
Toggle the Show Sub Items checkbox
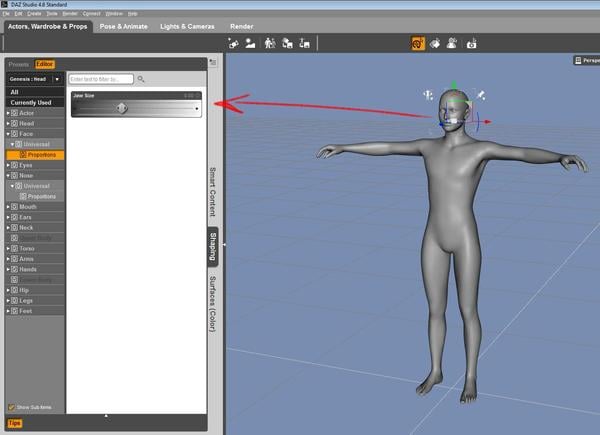[11, 407]
